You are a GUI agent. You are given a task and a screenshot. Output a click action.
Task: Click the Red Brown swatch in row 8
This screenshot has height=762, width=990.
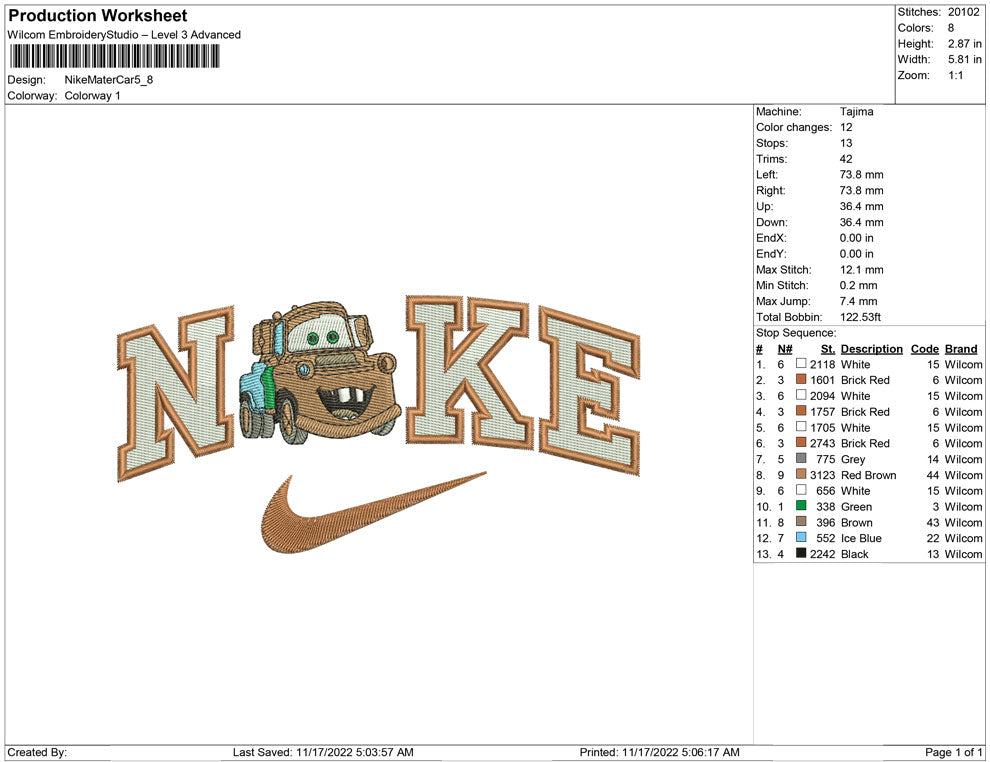tap(801, 474)
